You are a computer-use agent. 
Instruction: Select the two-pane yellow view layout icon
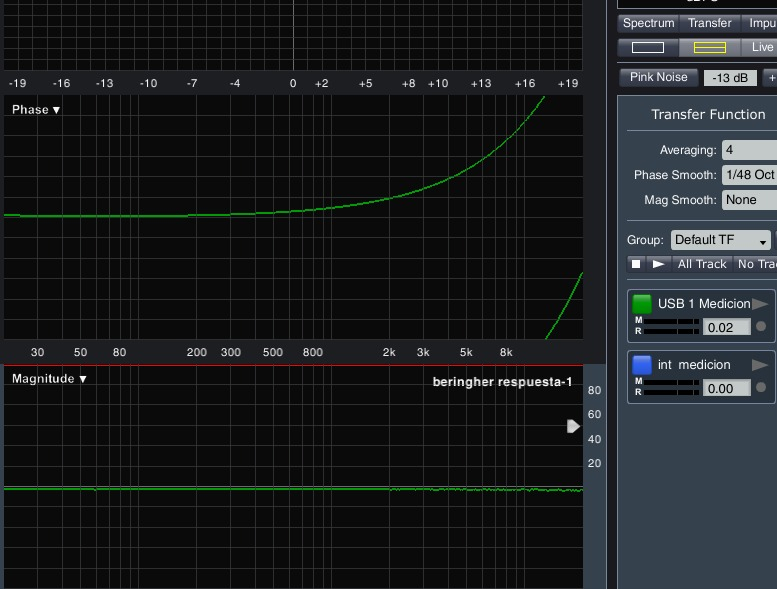pos(710,48)
